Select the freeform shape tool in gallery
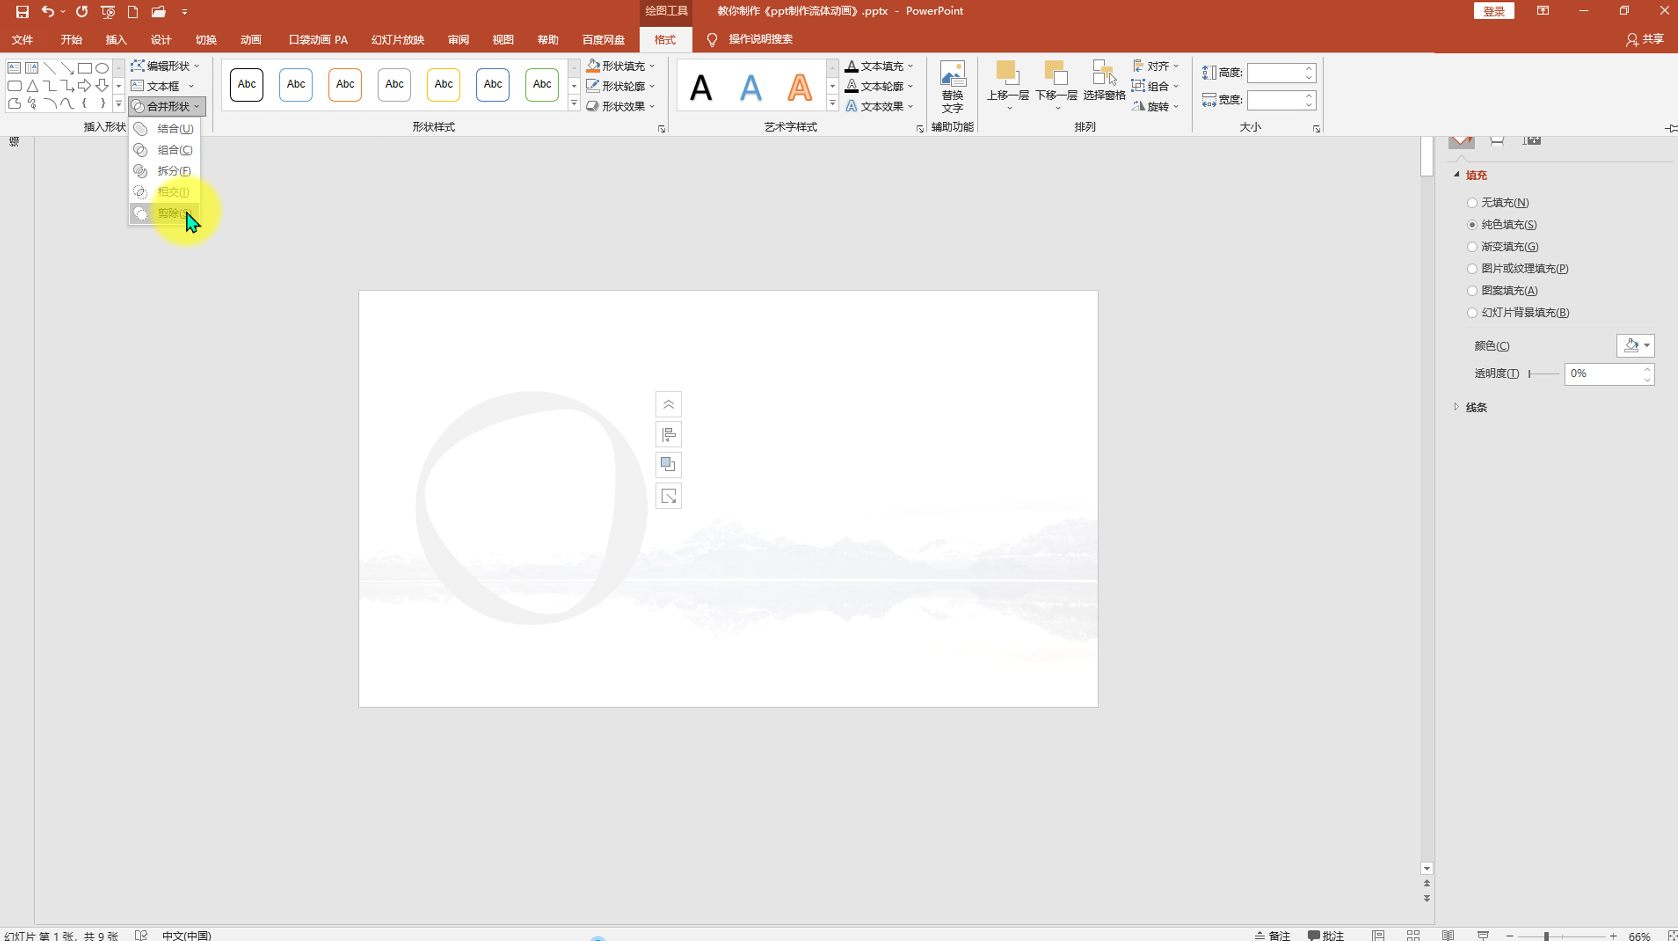 [x=14, y=104]
